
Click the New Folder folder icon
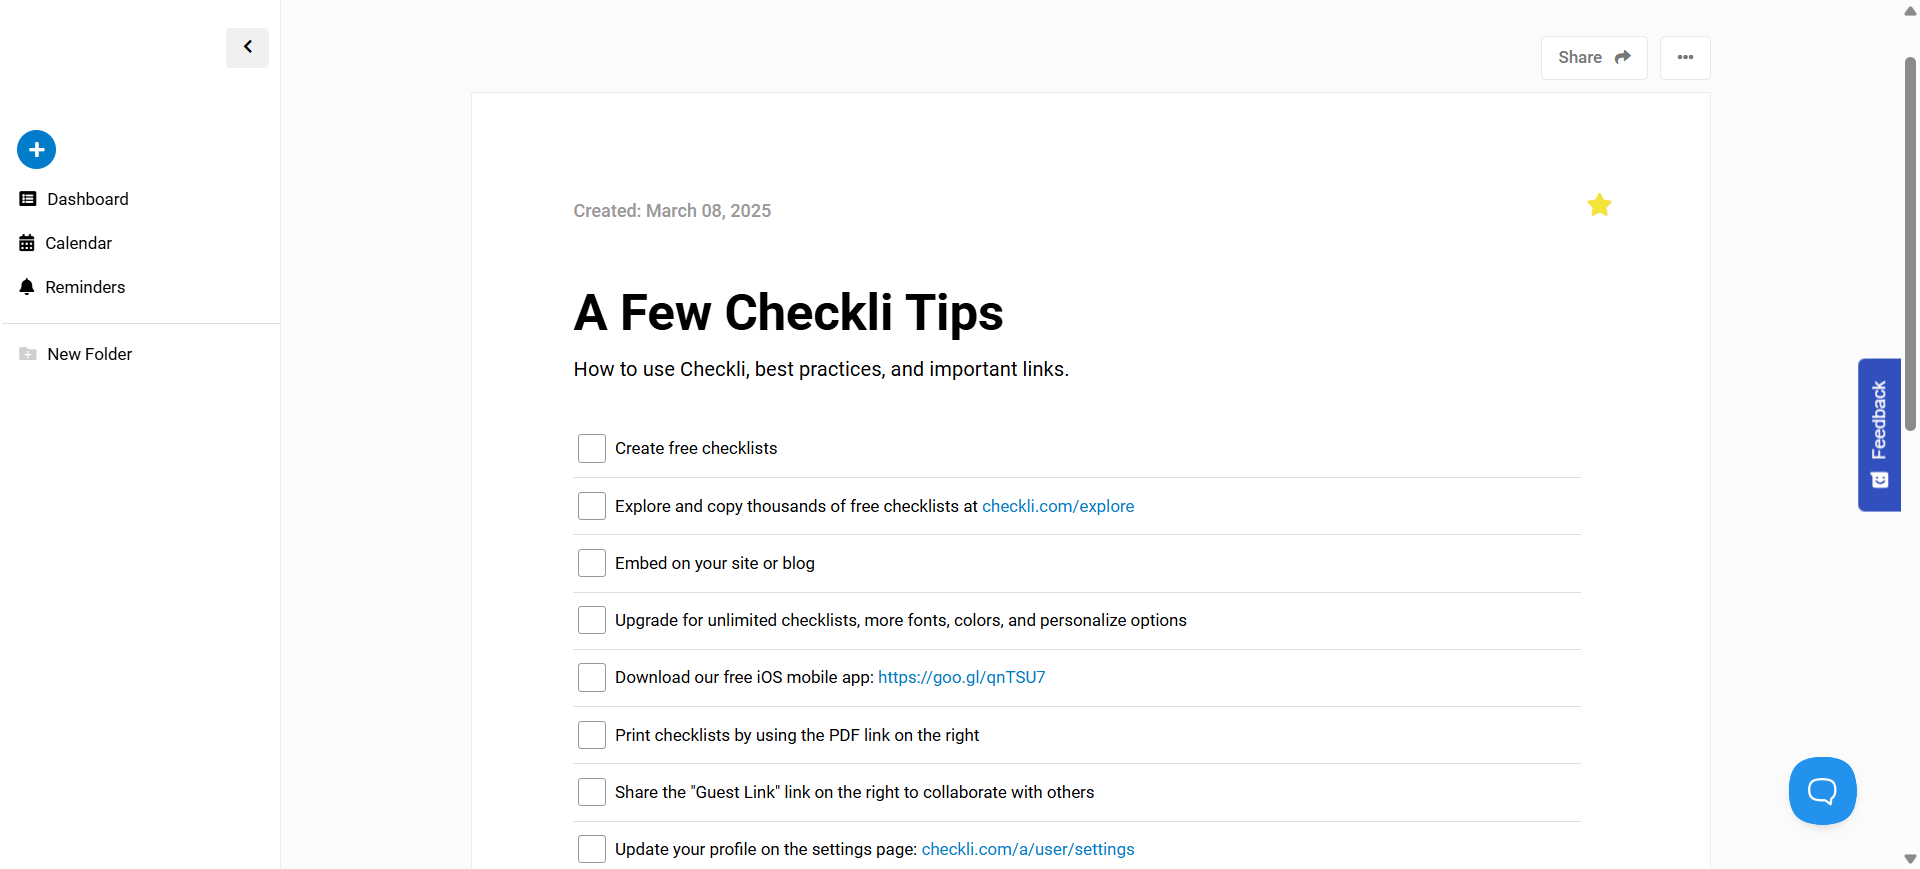point(28,353)
